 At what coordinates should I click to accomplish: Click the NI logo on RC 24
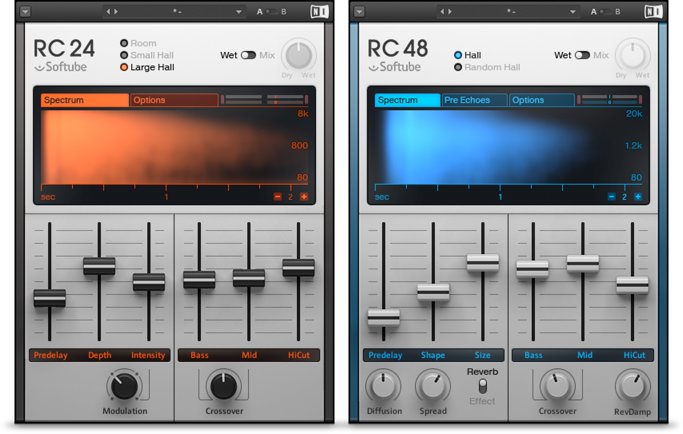318,11
